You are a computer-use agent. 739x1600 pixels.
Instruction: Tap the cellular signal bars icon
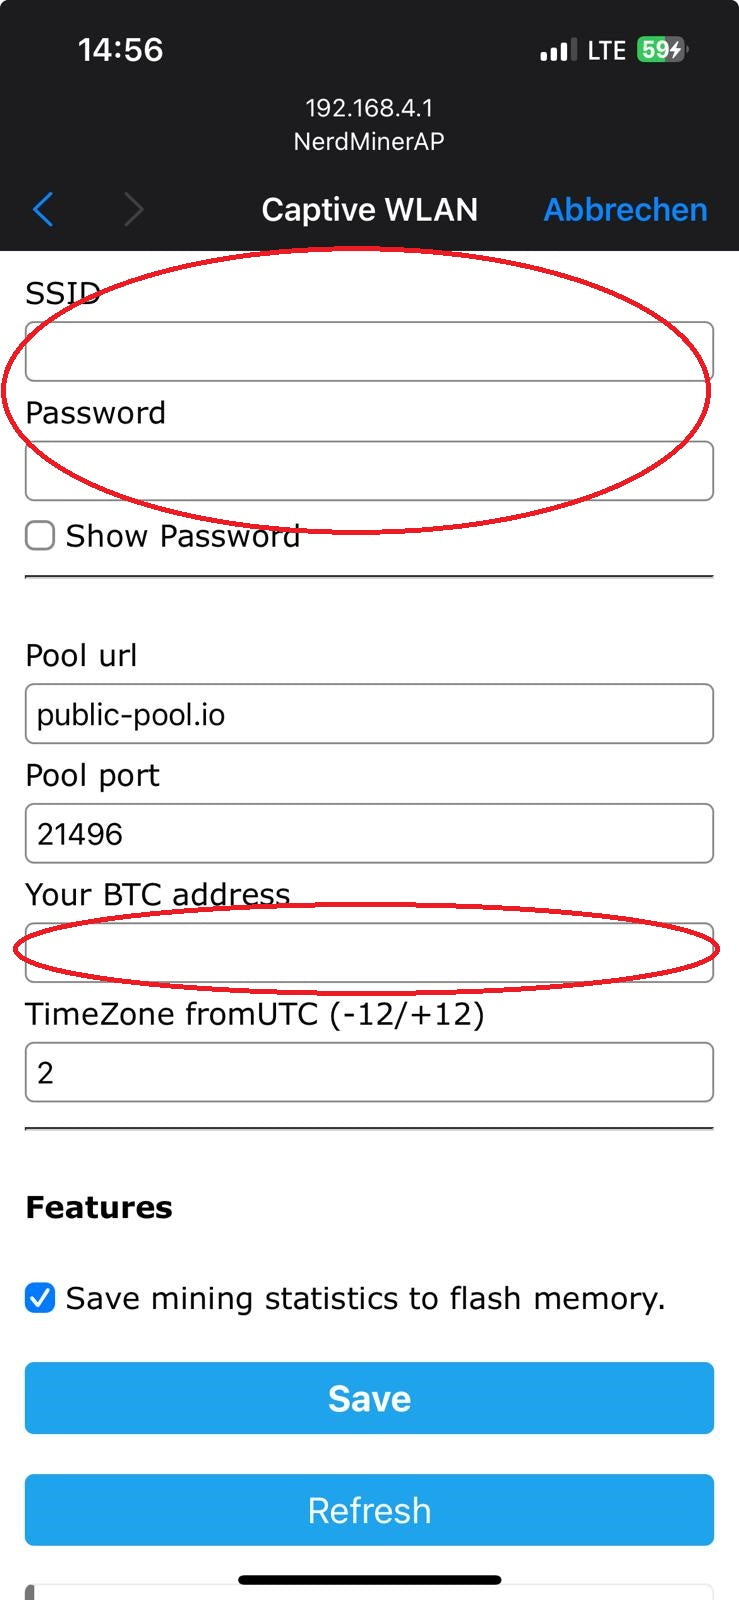[x=557, y=50]
